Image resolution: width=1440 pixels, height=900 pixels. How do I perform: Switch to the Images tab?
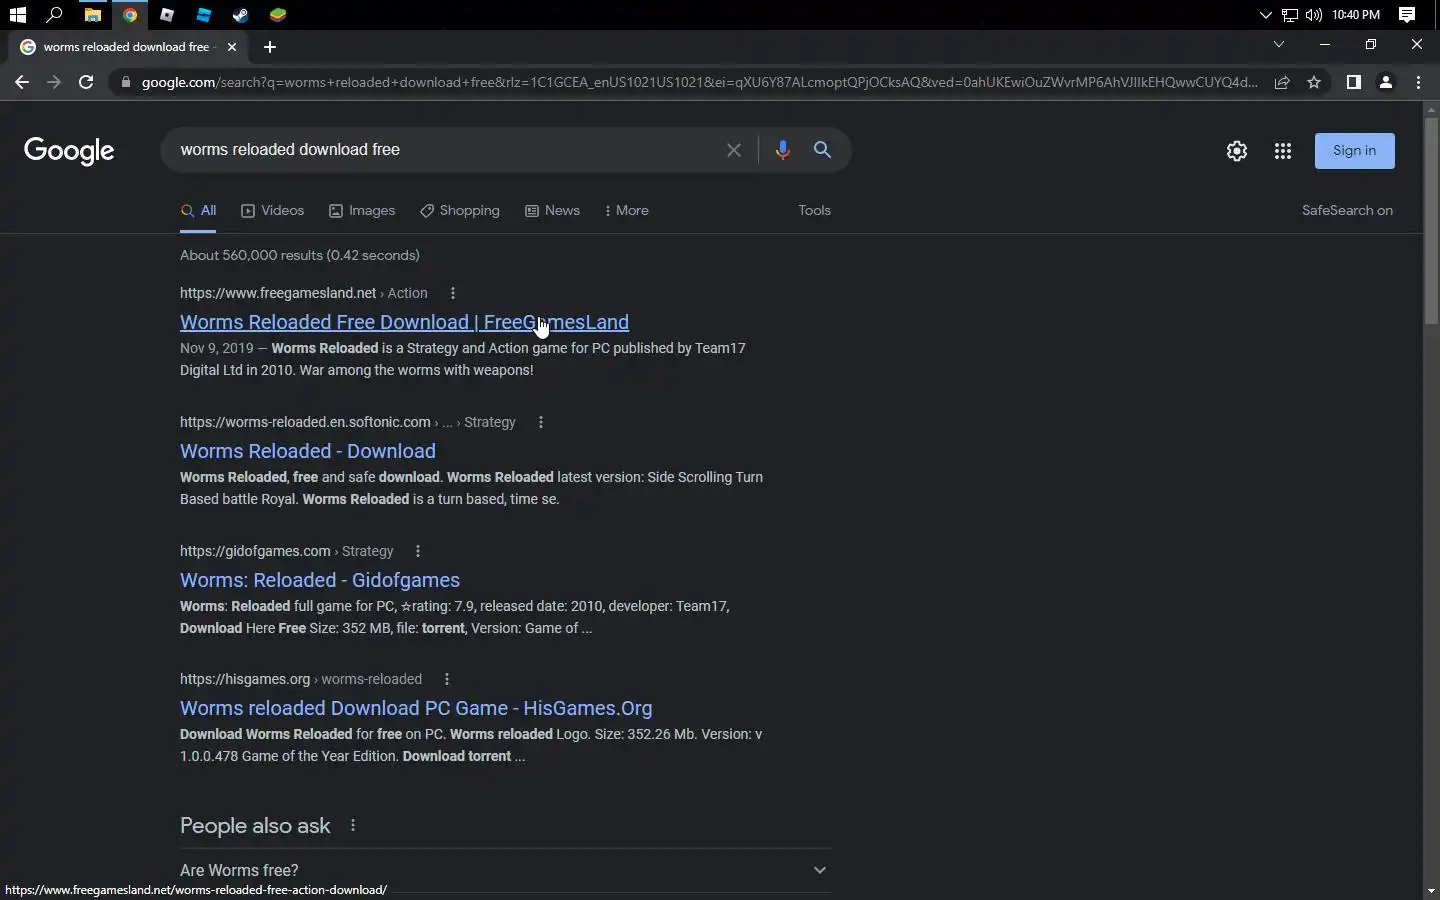[362, 211]
